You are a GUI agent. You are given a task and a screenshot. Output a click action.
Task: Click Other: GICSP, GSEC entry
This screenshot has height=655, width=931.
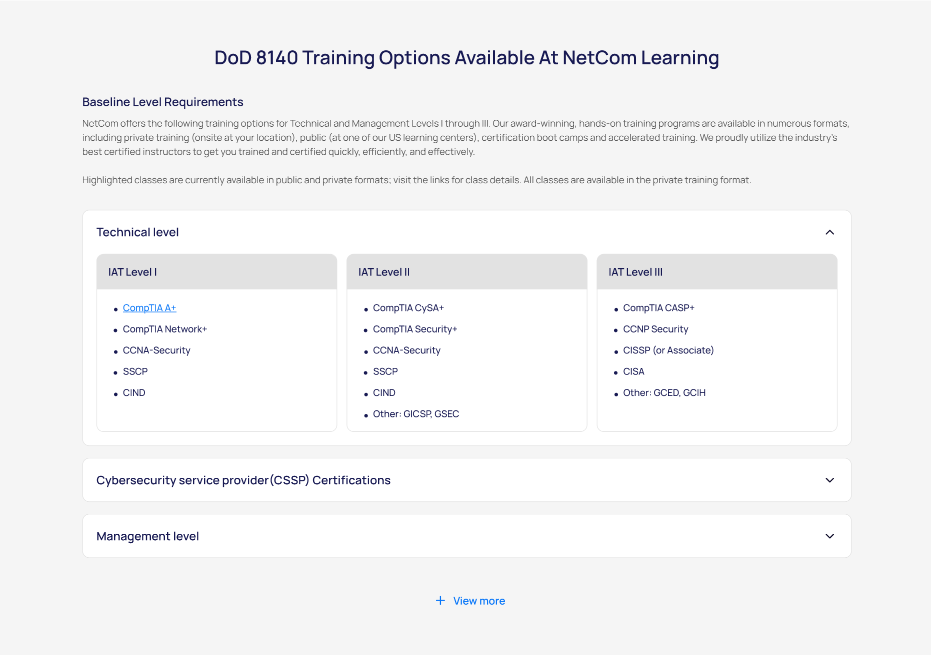point(416,414)
